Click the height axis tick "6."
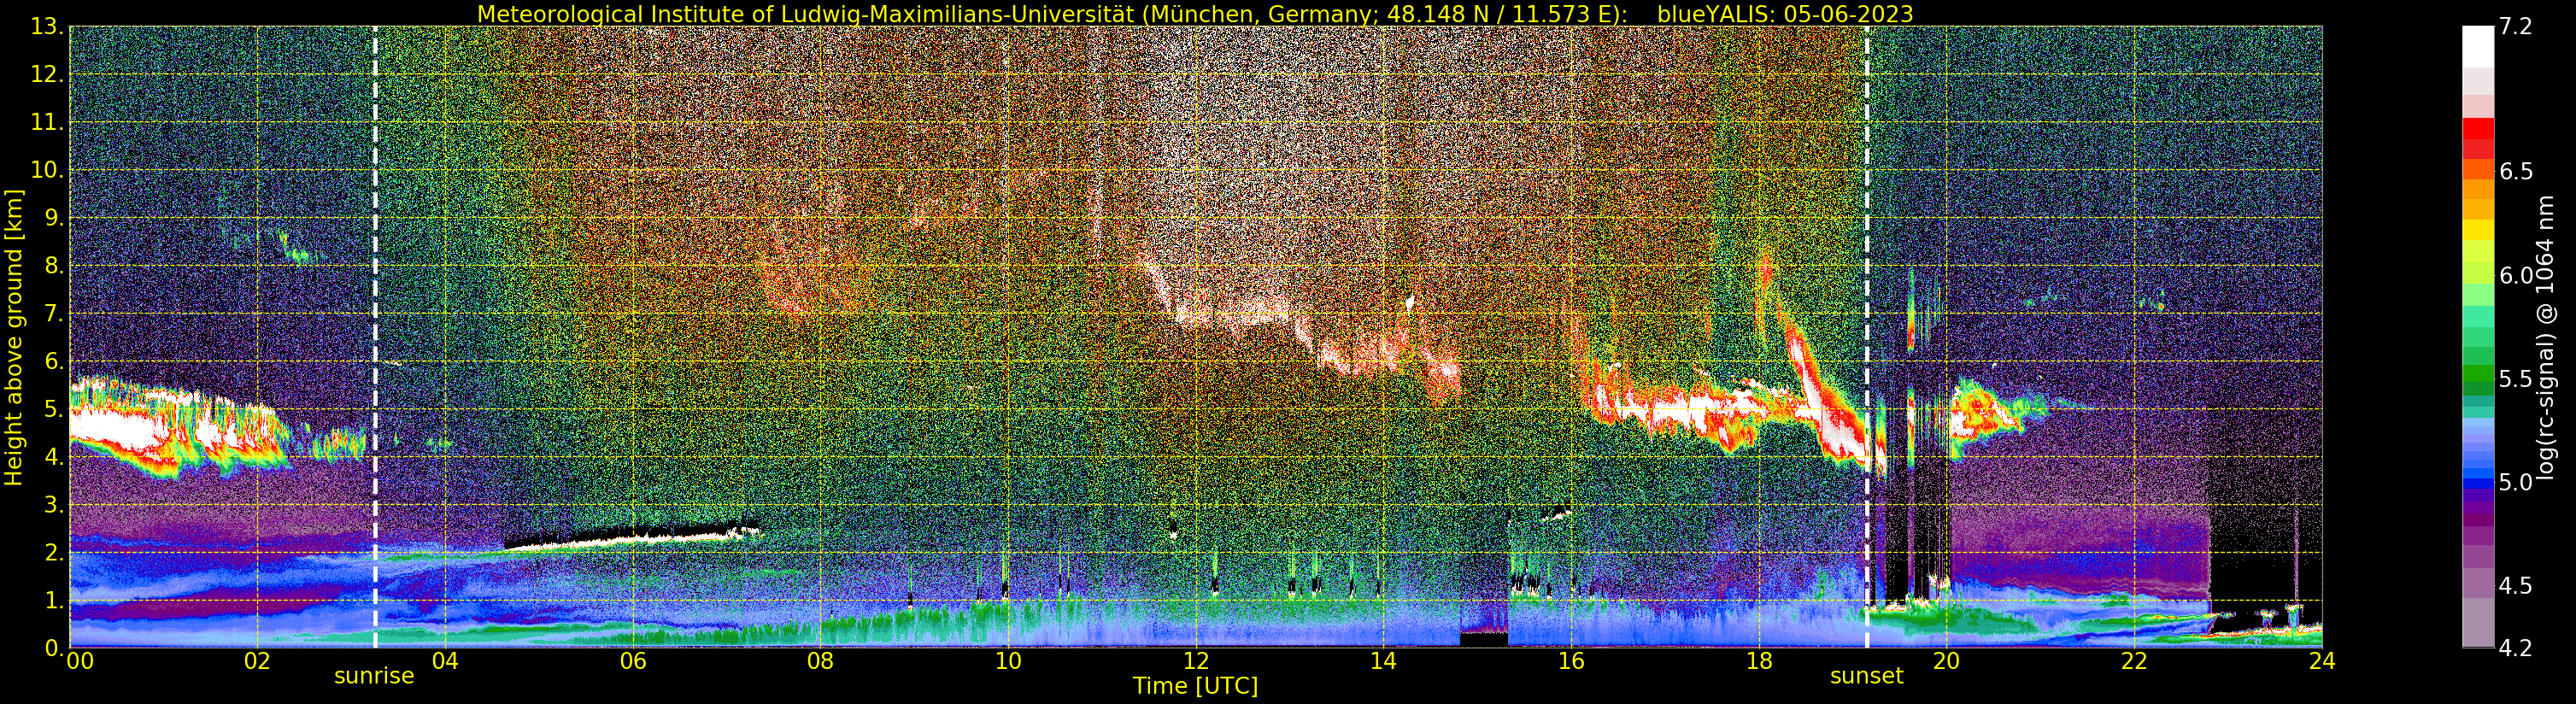 53,361
